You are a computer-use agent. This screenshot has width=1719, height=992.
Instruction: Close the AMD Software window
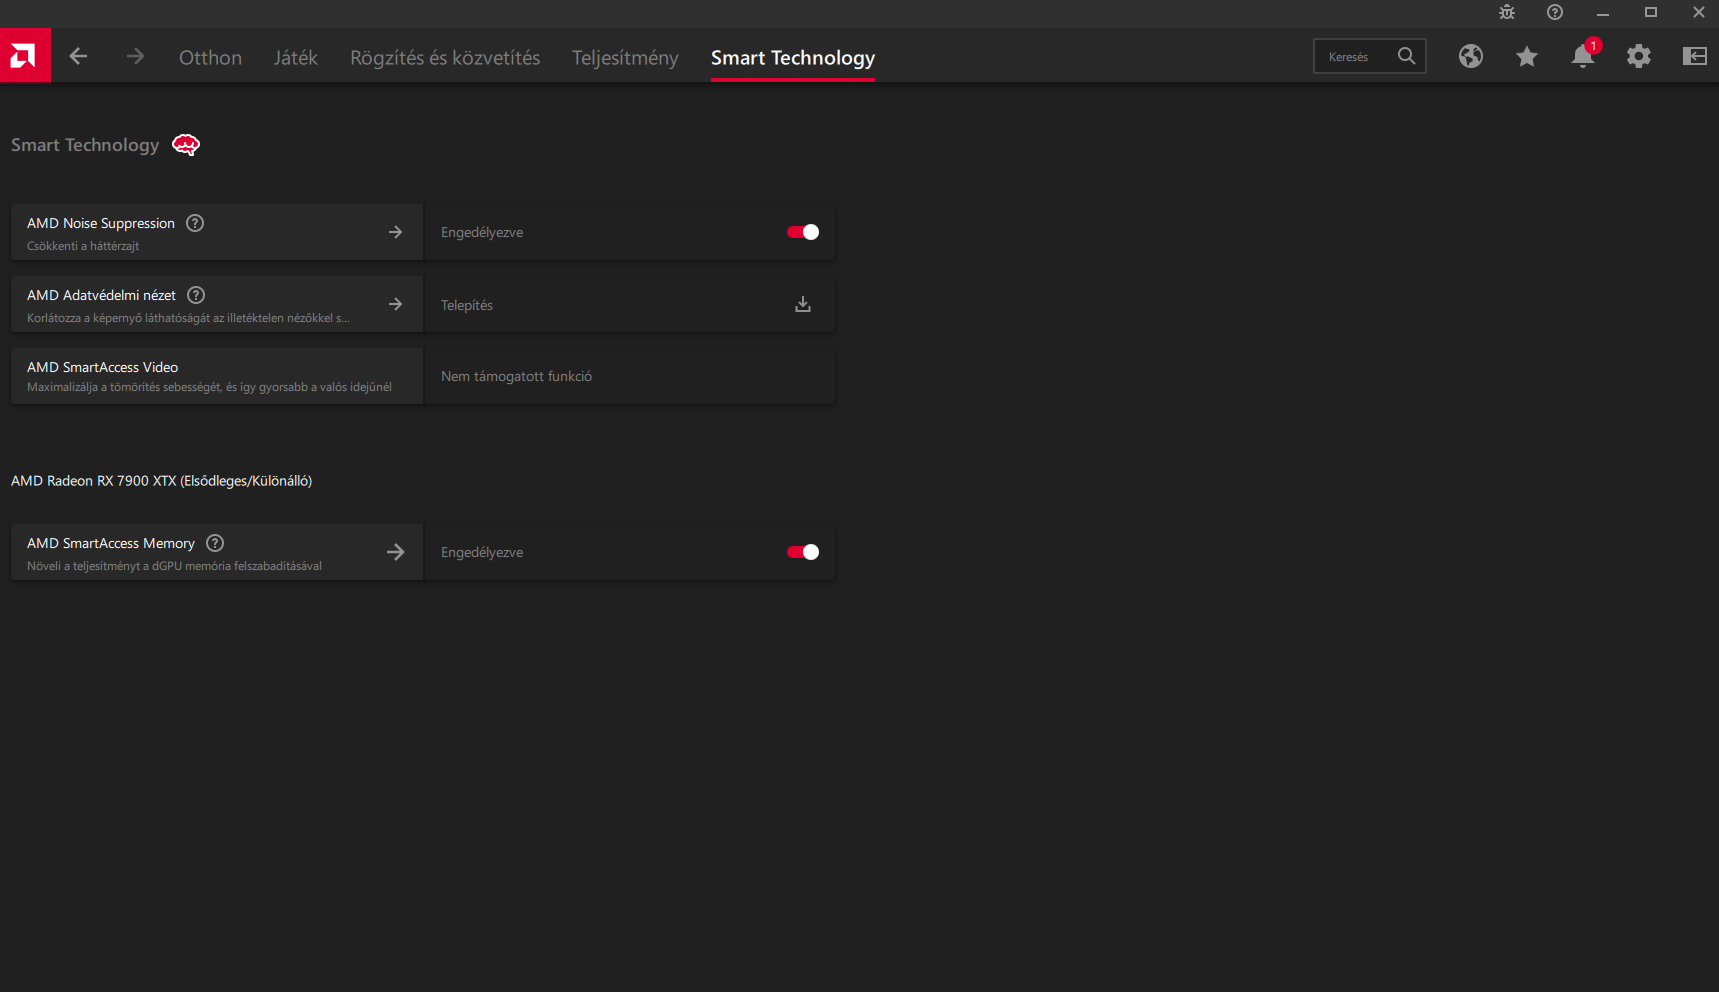(x=1698, y=13)
